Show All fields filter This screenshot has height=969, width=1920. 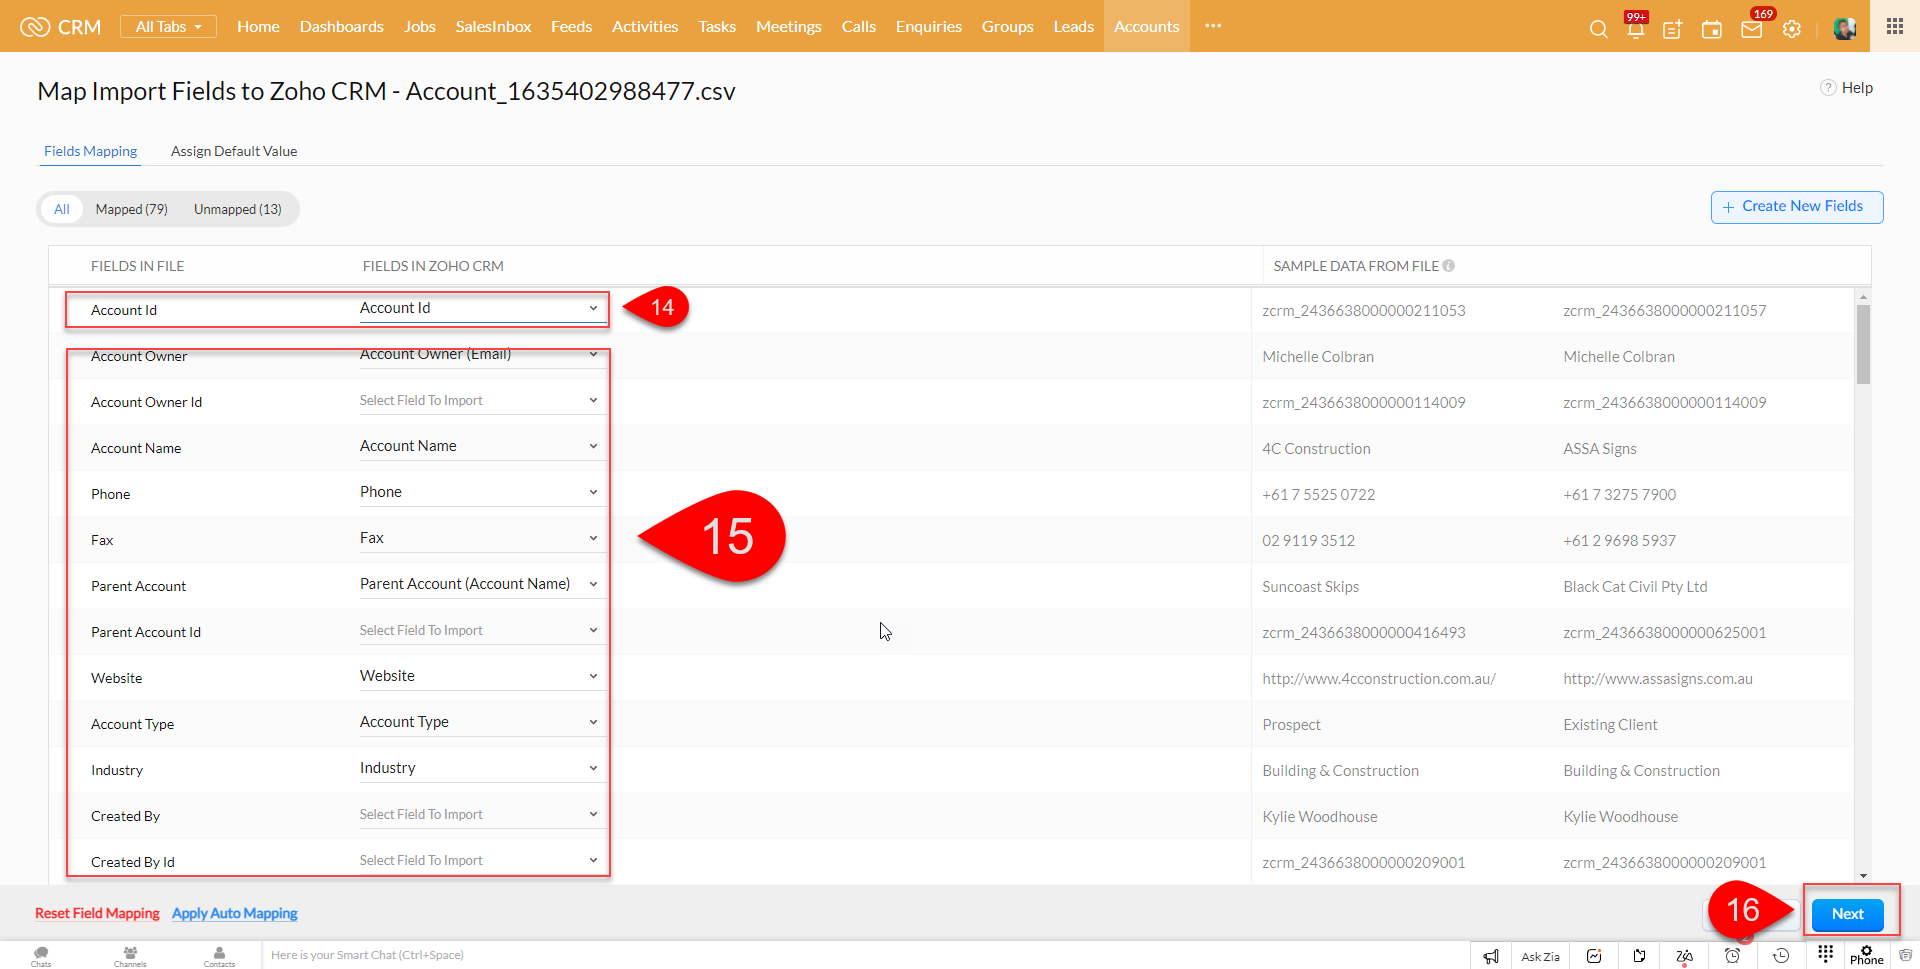tap(62, 209)
